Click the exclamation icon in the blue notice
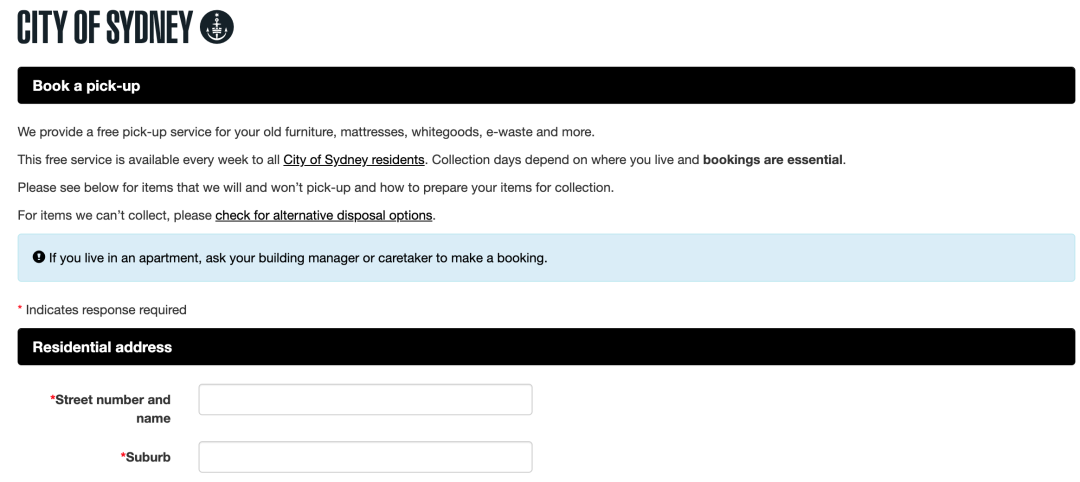Screen dimensions: 1080x482 pyautogui.click(x=39, y=258)
